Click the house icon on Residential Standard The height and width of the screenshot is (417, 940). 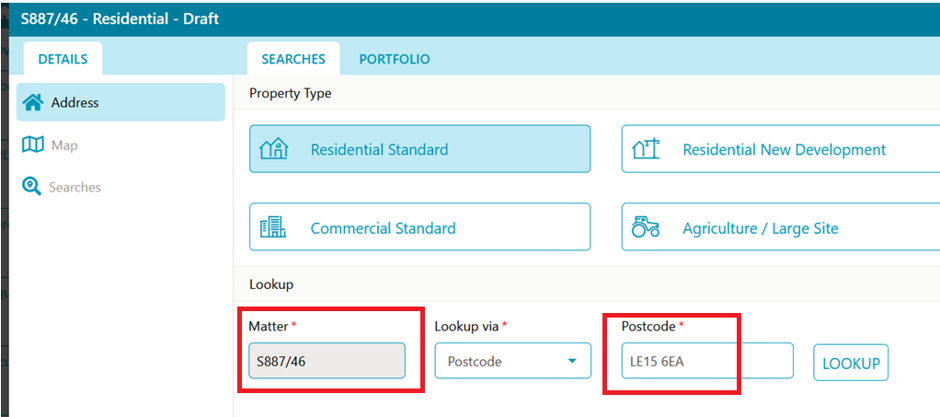[x=274, y=149]
